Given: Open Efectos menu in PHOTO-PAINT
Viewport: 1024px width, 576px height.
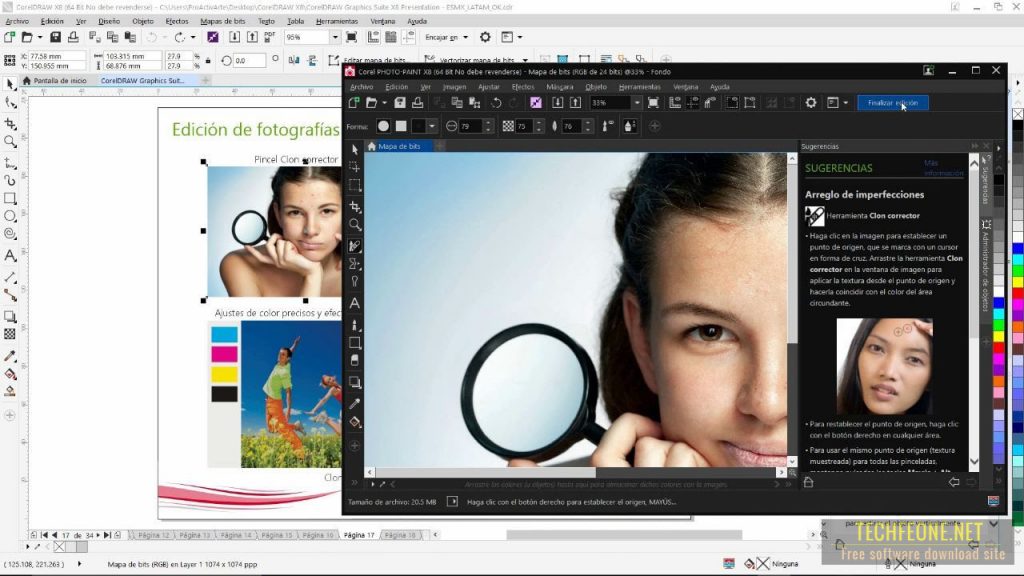Looking at the screenshot, I should coord(522,87).
